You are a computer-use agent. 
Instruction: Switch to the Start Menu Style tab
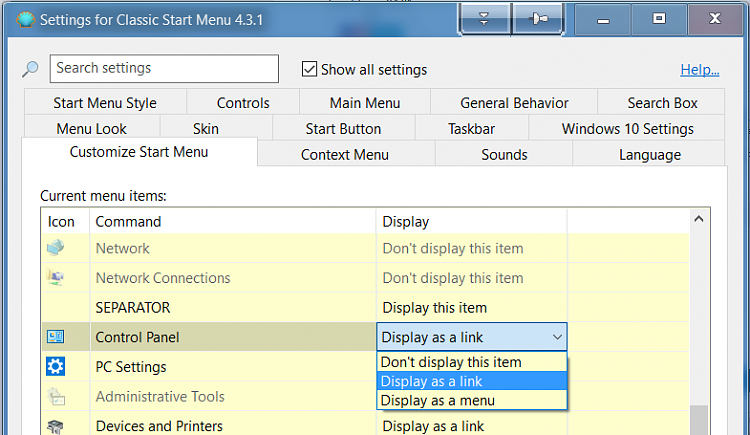click(105, 102)
